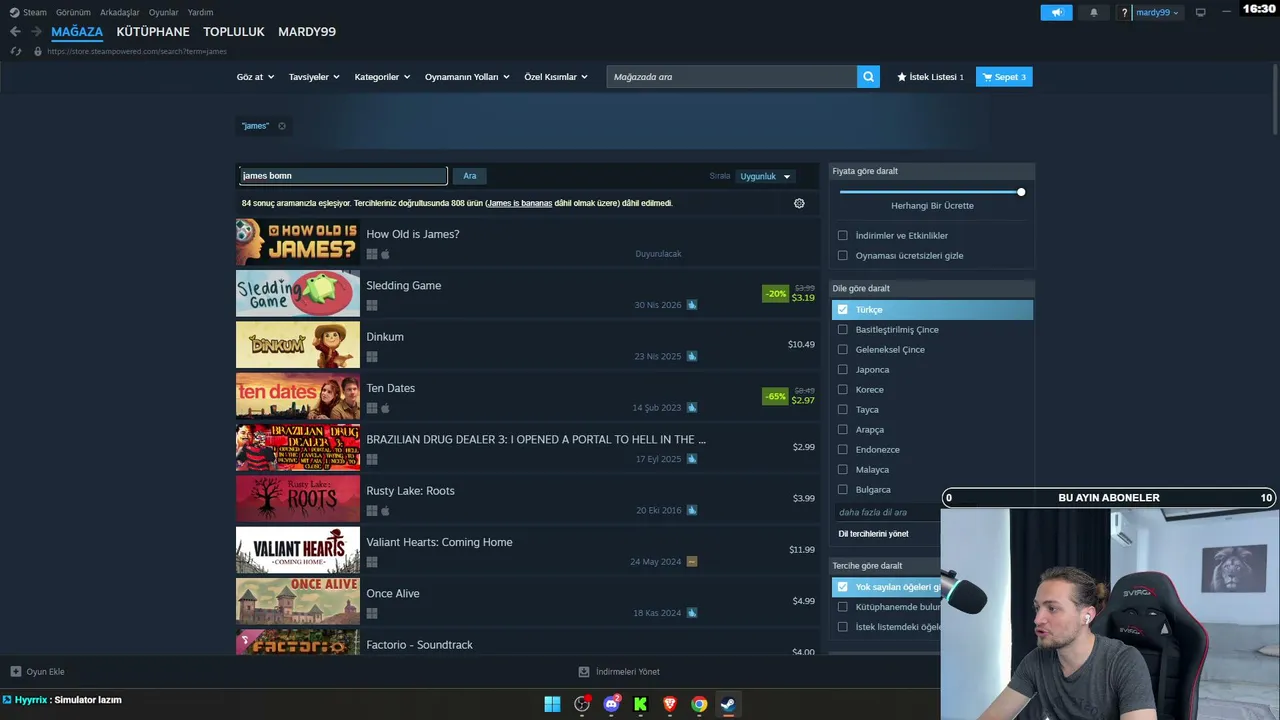Go back with the left arrow
Image resolution: width=1280 pixels, height=720 pixels.
click(x=15, y=32)
